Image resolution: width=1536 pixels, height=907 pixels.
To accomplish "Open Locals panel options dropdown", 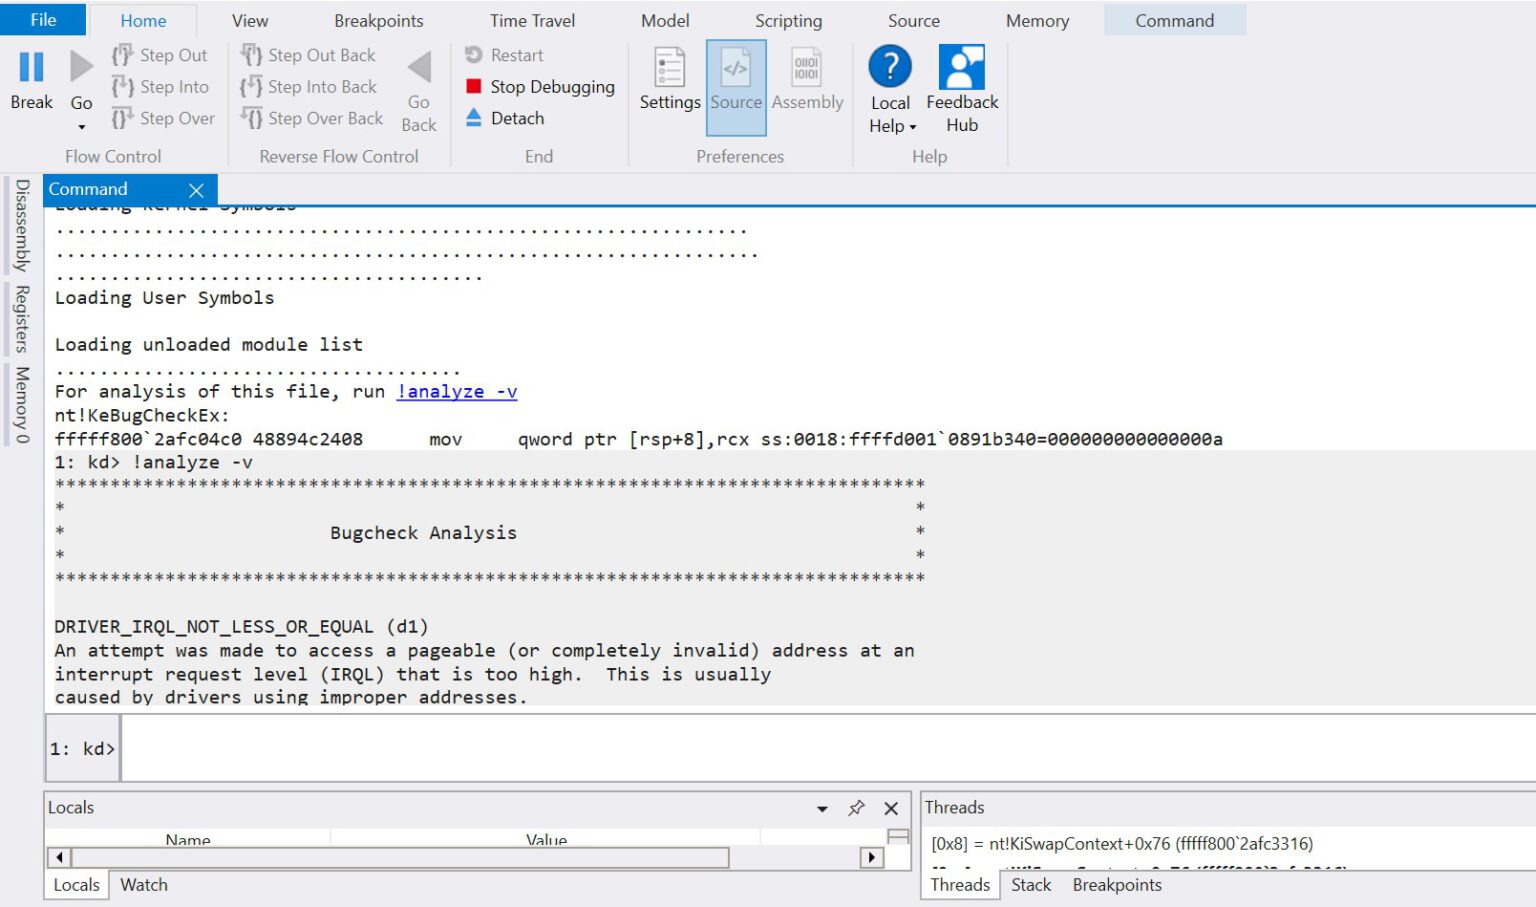I will 822,809.
